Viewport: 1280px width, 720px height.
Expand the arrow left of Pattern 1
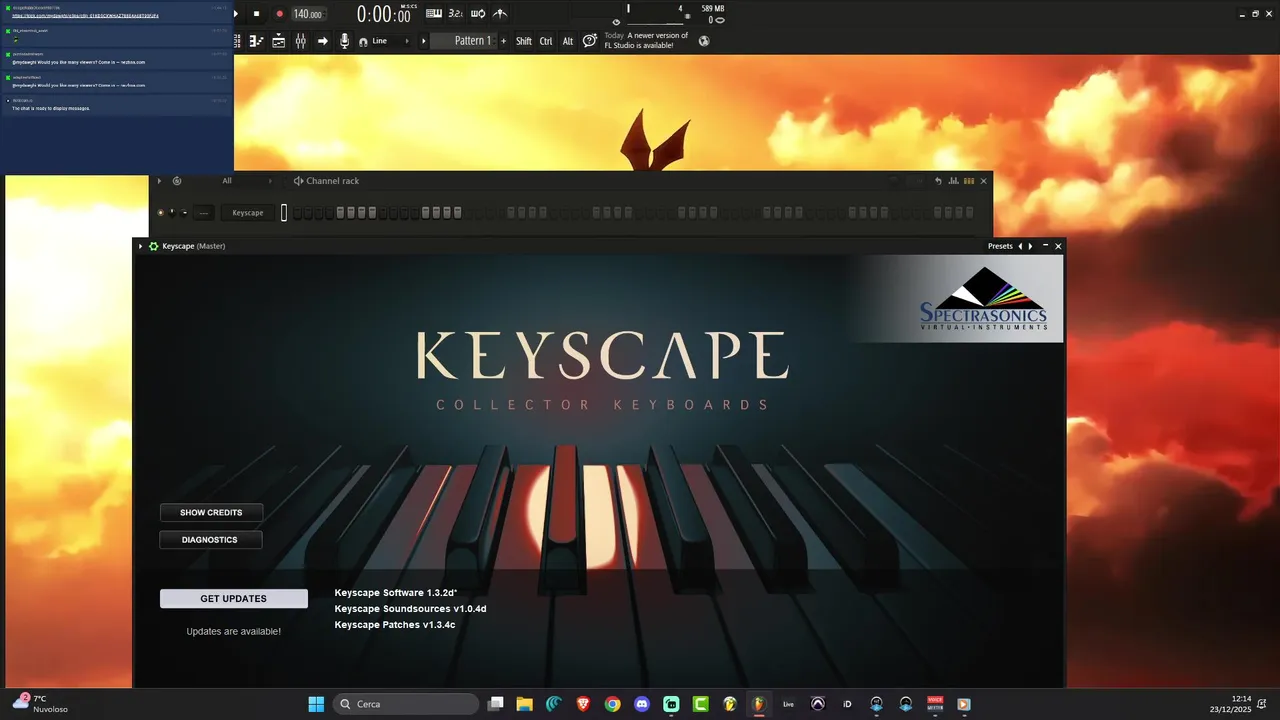point(424,41)
